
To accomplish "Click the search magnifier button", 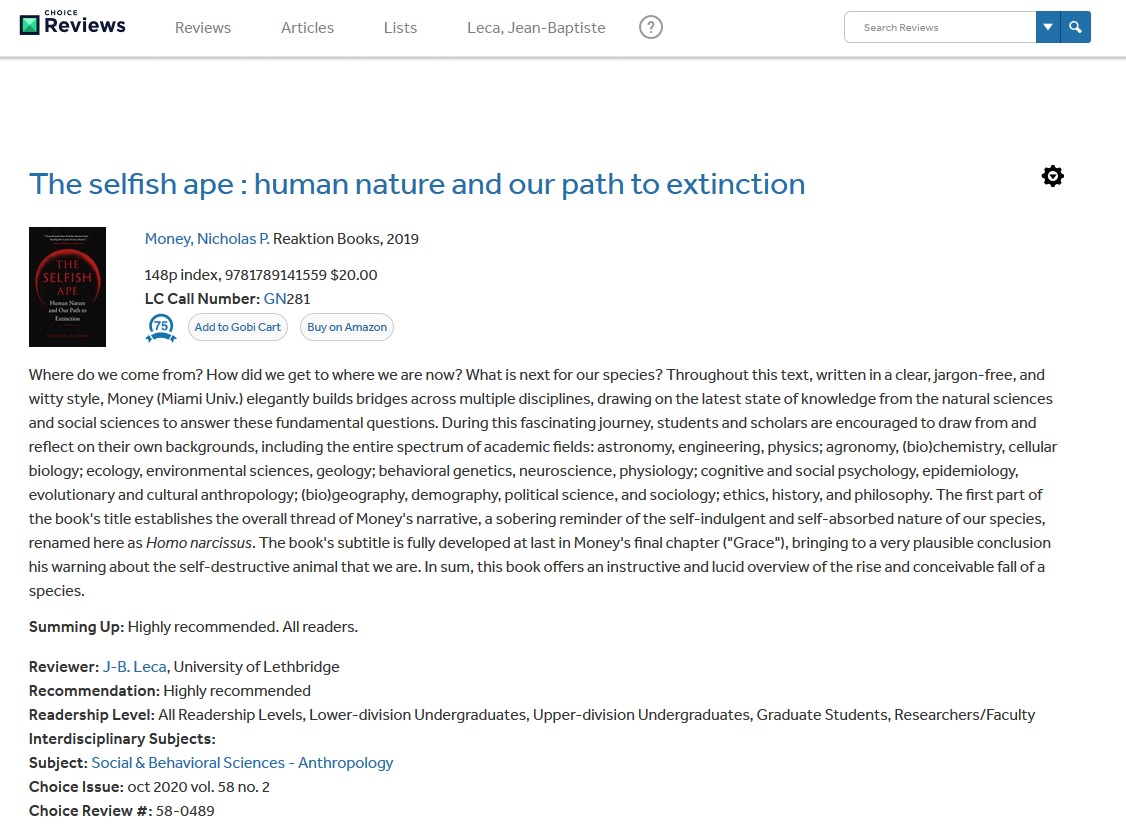I will point(1075,28).
